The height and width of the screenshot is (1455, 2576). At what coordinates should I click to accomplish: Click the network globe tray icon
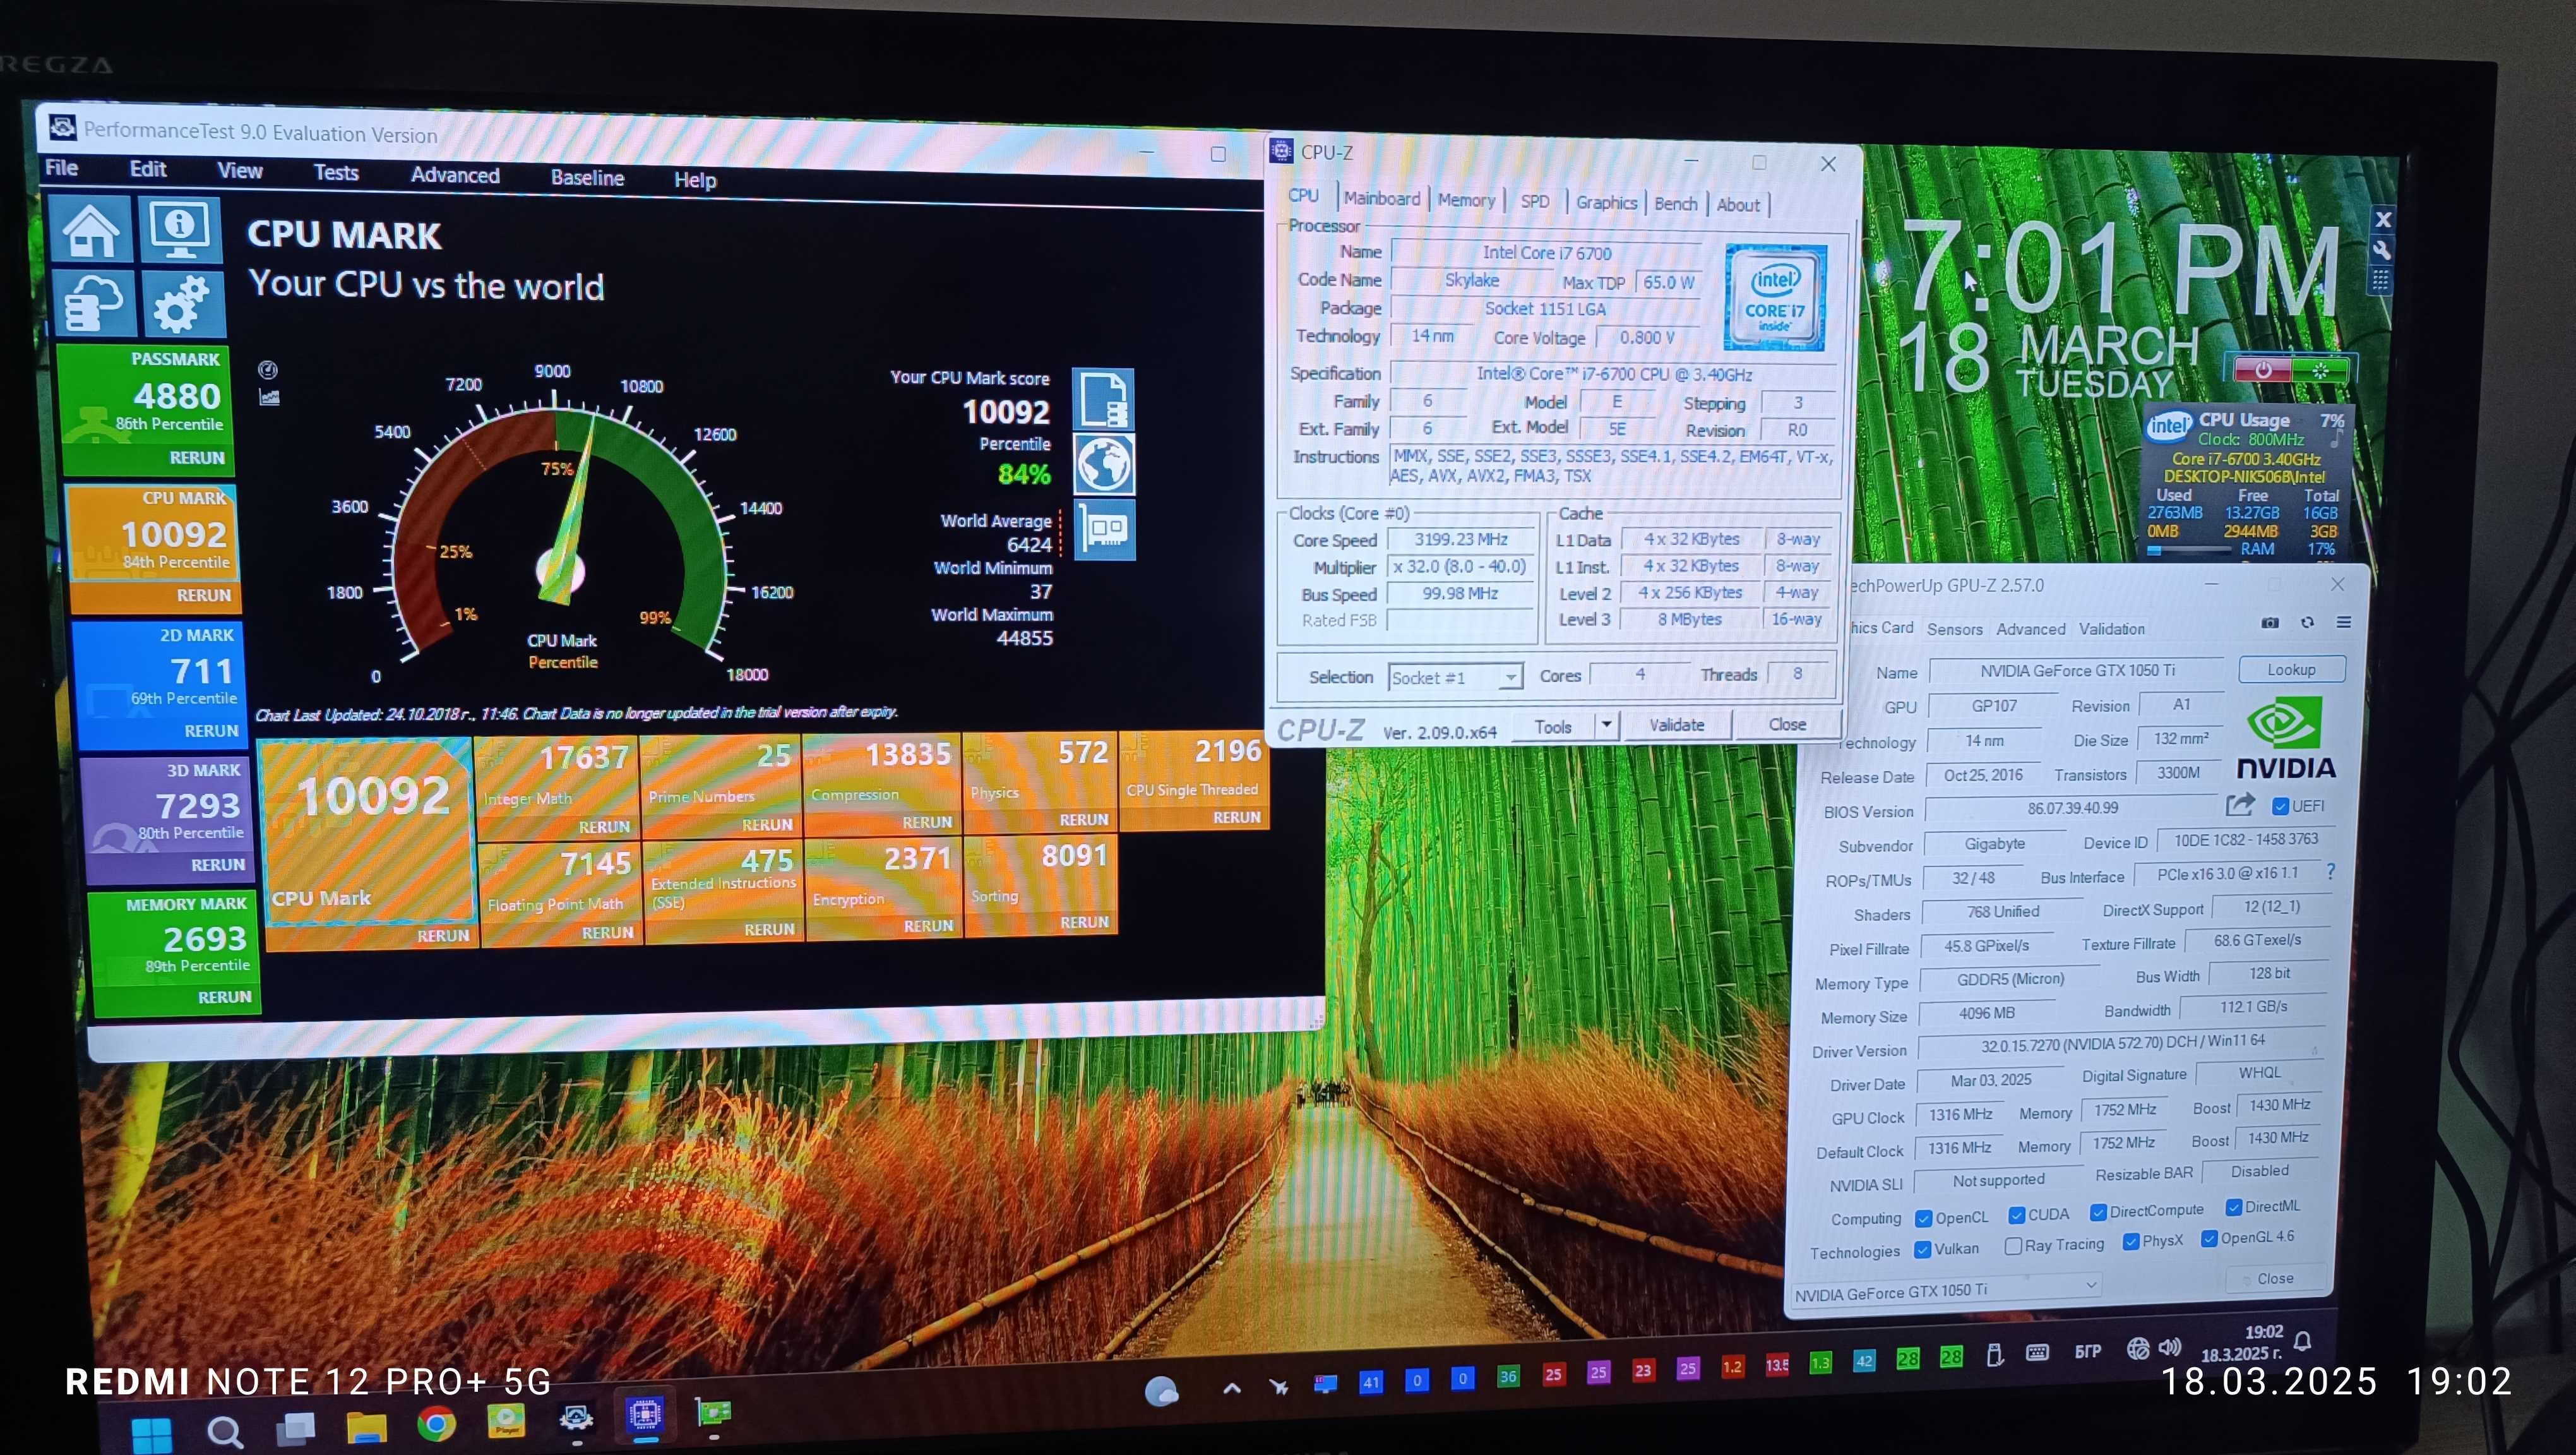point(2137,1348)
